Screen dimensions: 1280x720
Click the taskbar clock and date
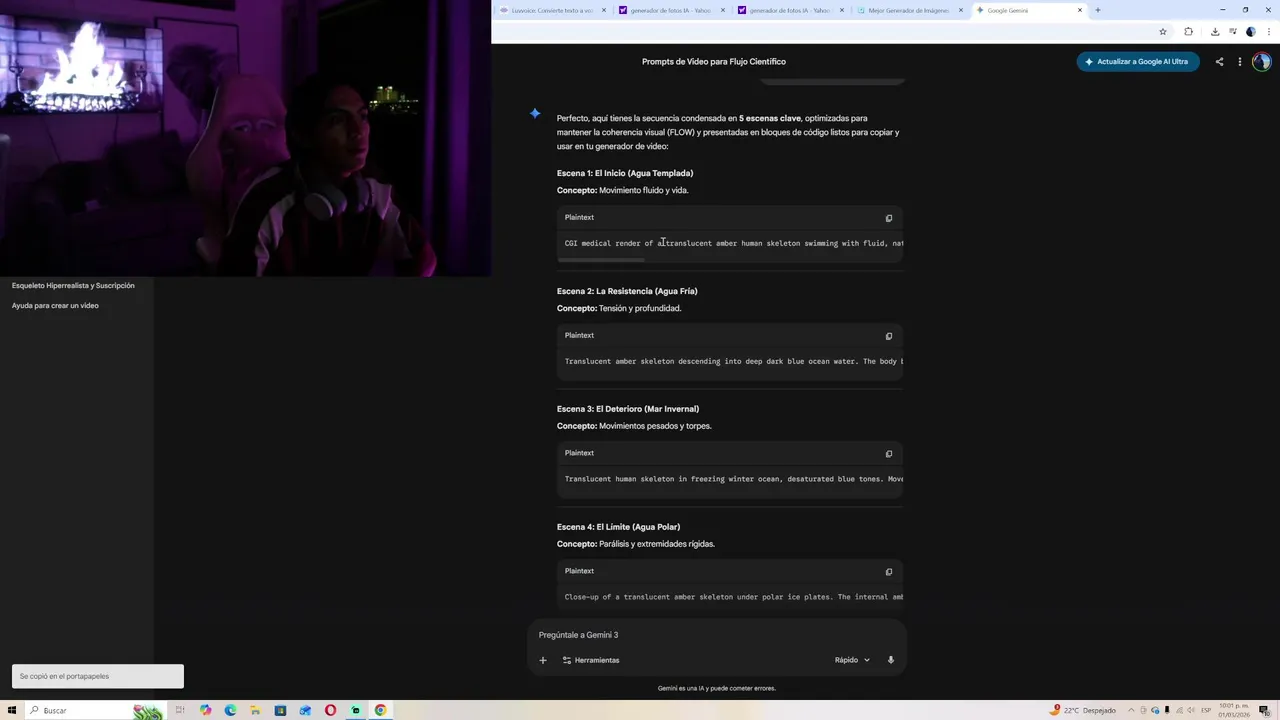(1234, 710)
